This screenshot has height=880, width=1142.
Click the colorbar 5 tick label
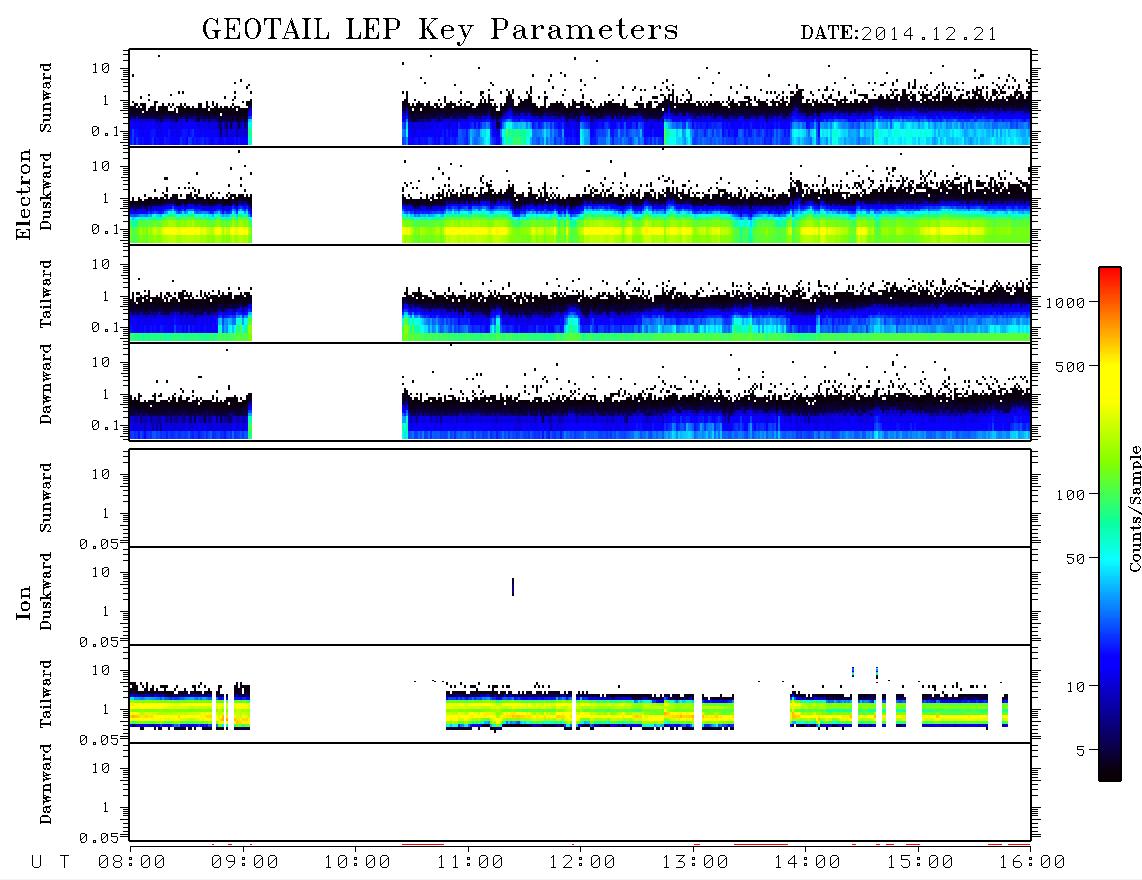(1081, 750)
